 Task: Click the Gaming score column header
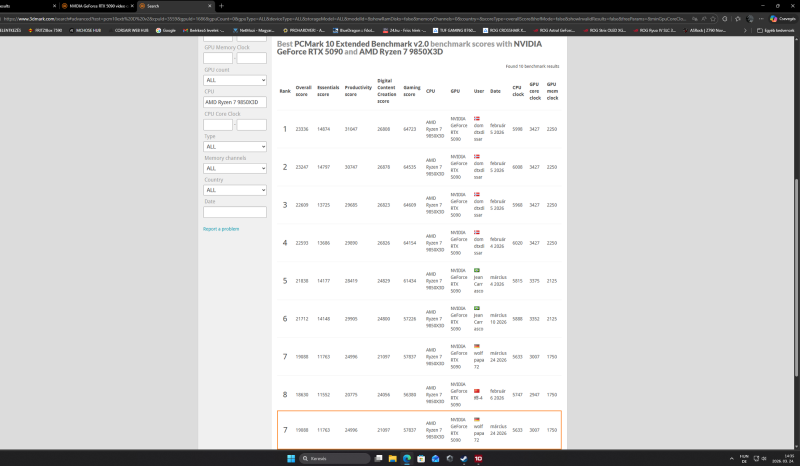point(412,91)
